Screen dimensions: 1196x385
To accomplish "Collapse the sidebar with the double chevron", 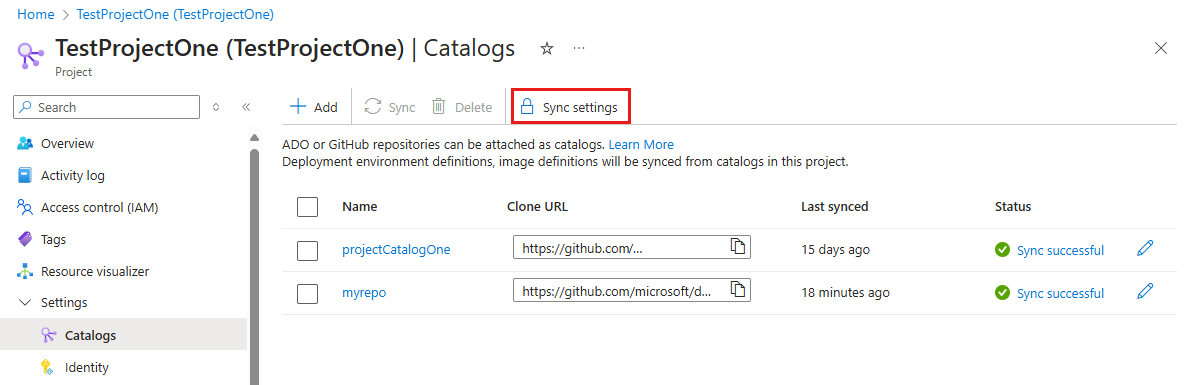I will [x=246, y=107].
